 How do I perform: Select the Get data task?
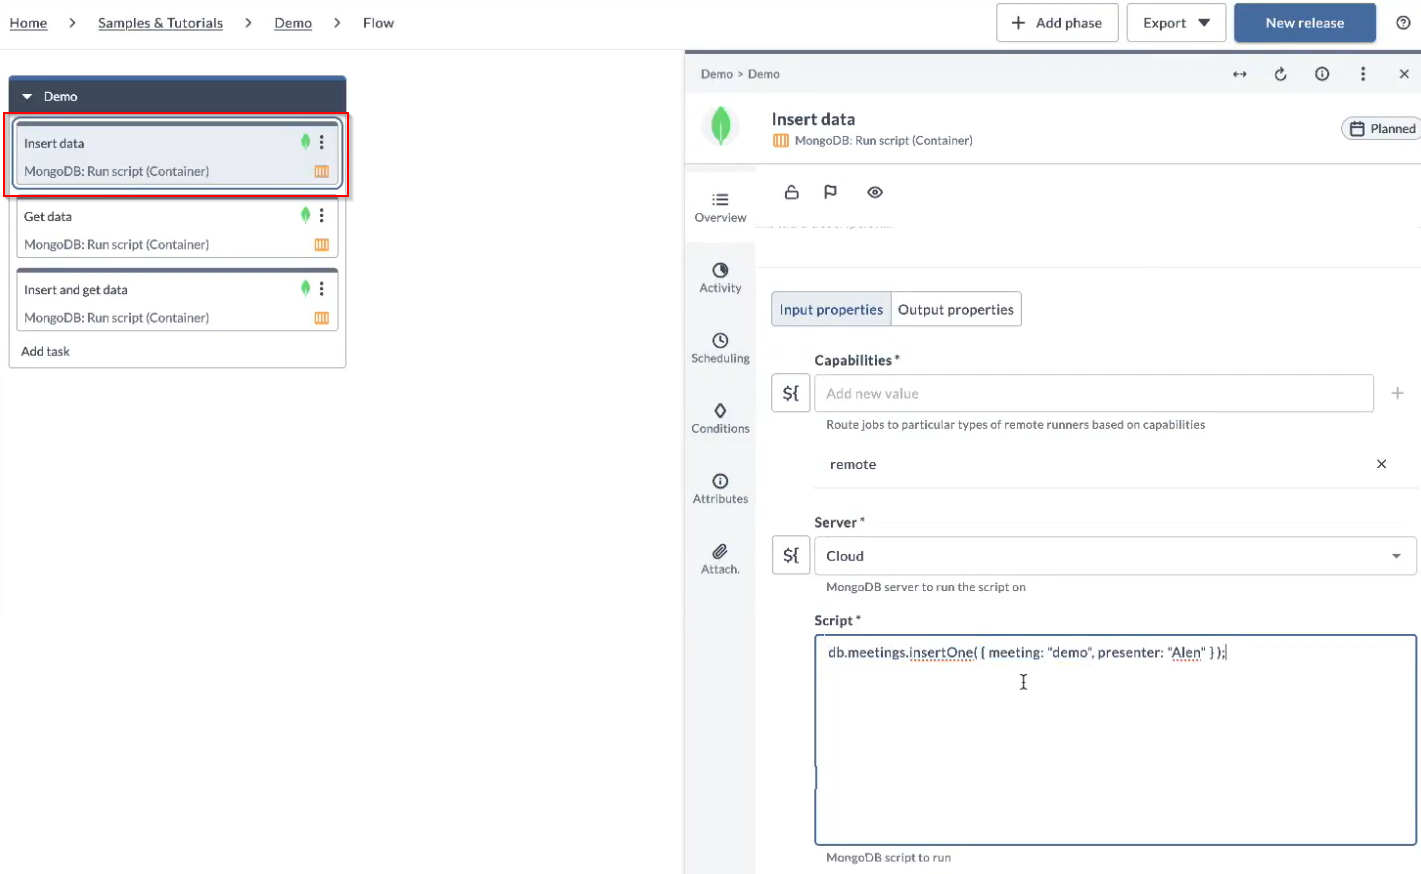(x=177, y=230)
